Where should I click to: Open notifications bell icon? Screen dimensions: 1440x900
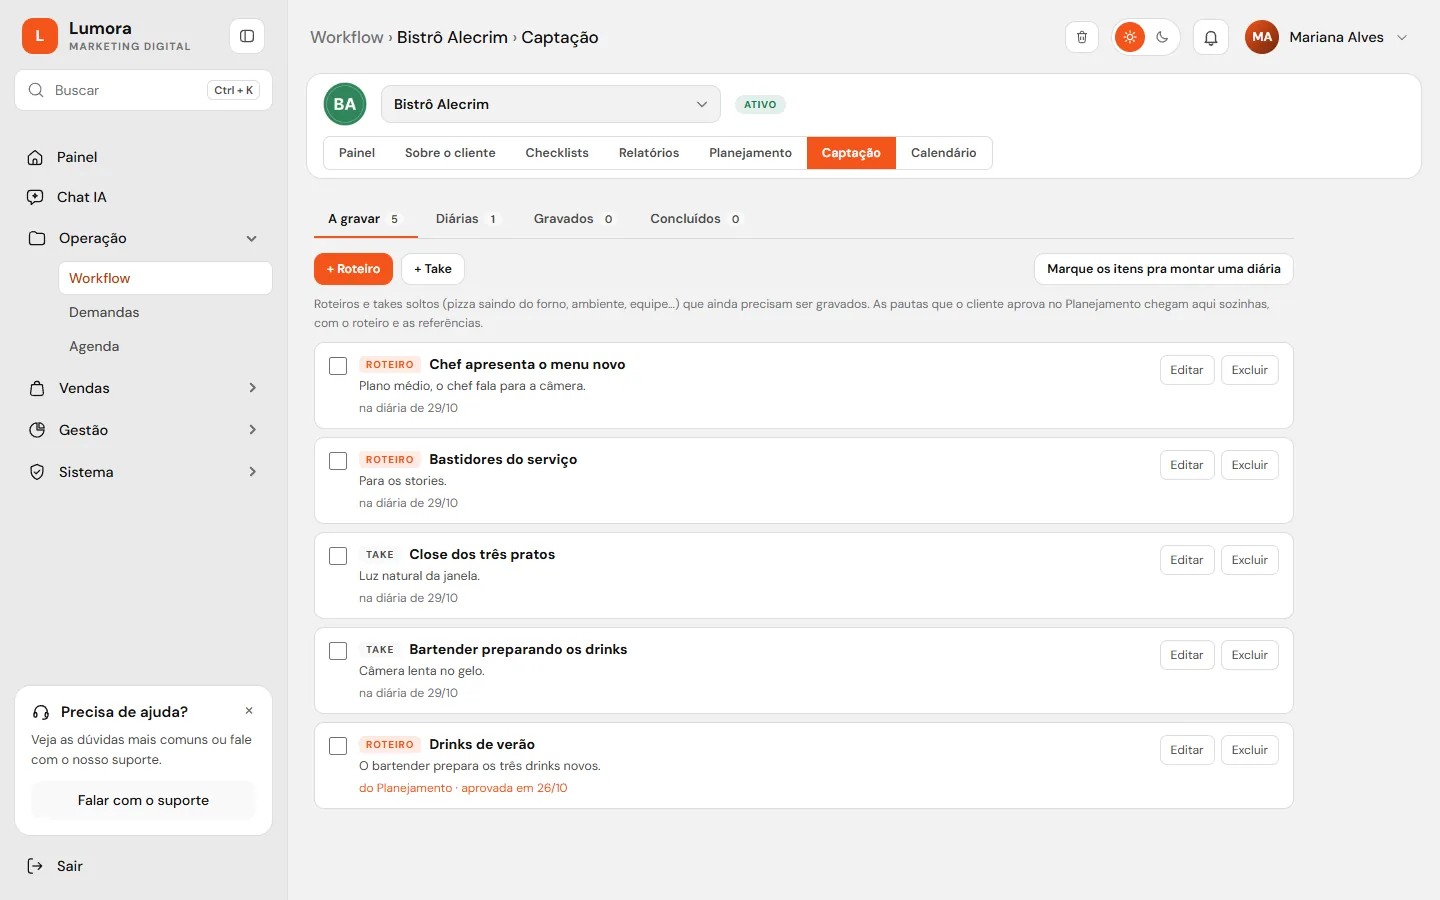tap(1211, 37)
